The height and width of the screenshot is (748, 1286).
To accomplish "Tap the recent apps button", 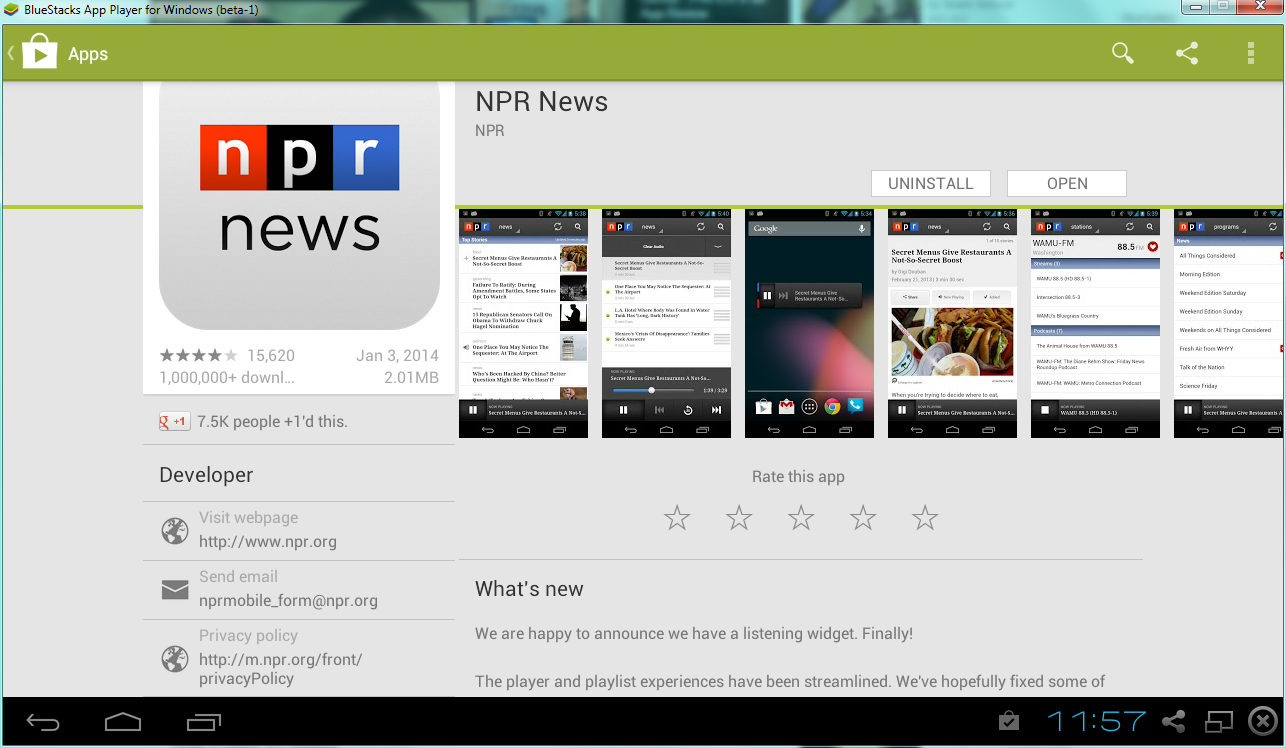I will coord(204,722).
